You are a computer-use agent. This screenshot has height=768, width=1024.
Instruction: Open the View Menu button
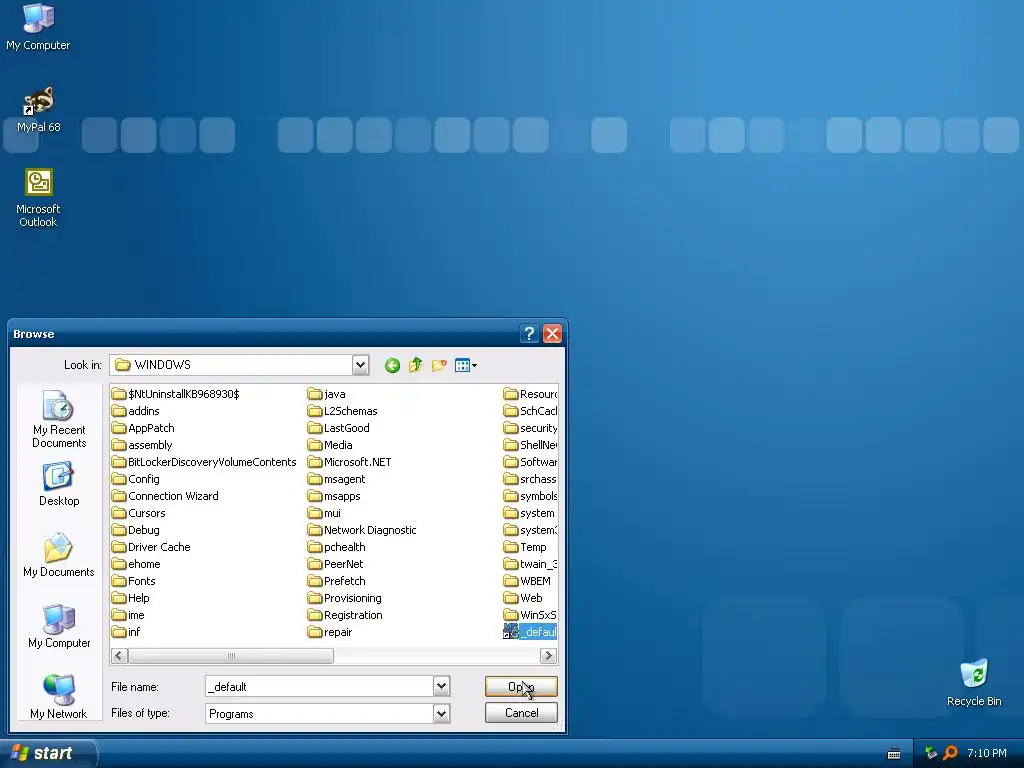click(x=466, y=365)
